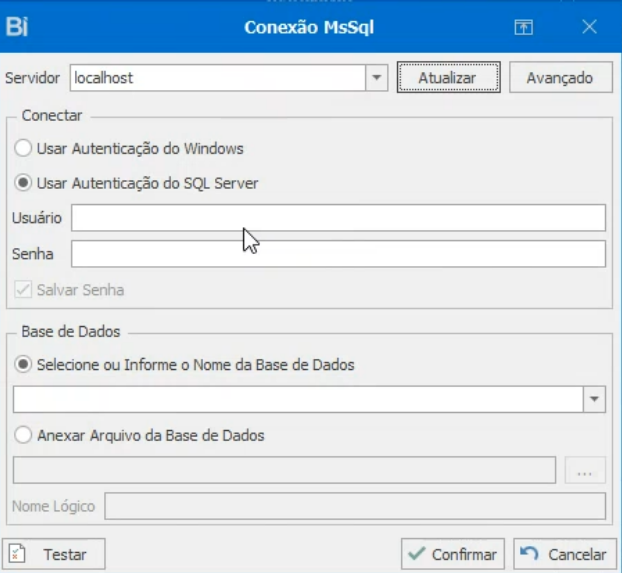Click the Usuário input field
Screen dimensions: 622x573
tap(338, 218)
